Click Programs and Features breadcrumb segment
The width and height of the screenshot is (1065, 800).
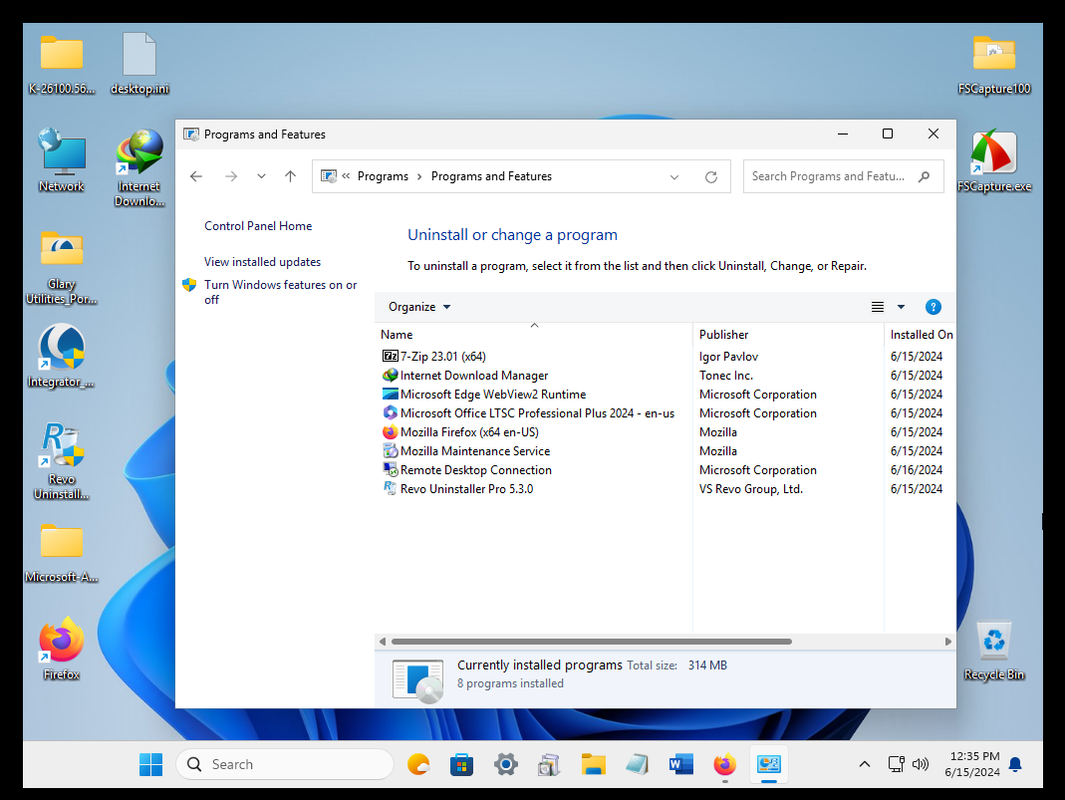coord(492,177)
